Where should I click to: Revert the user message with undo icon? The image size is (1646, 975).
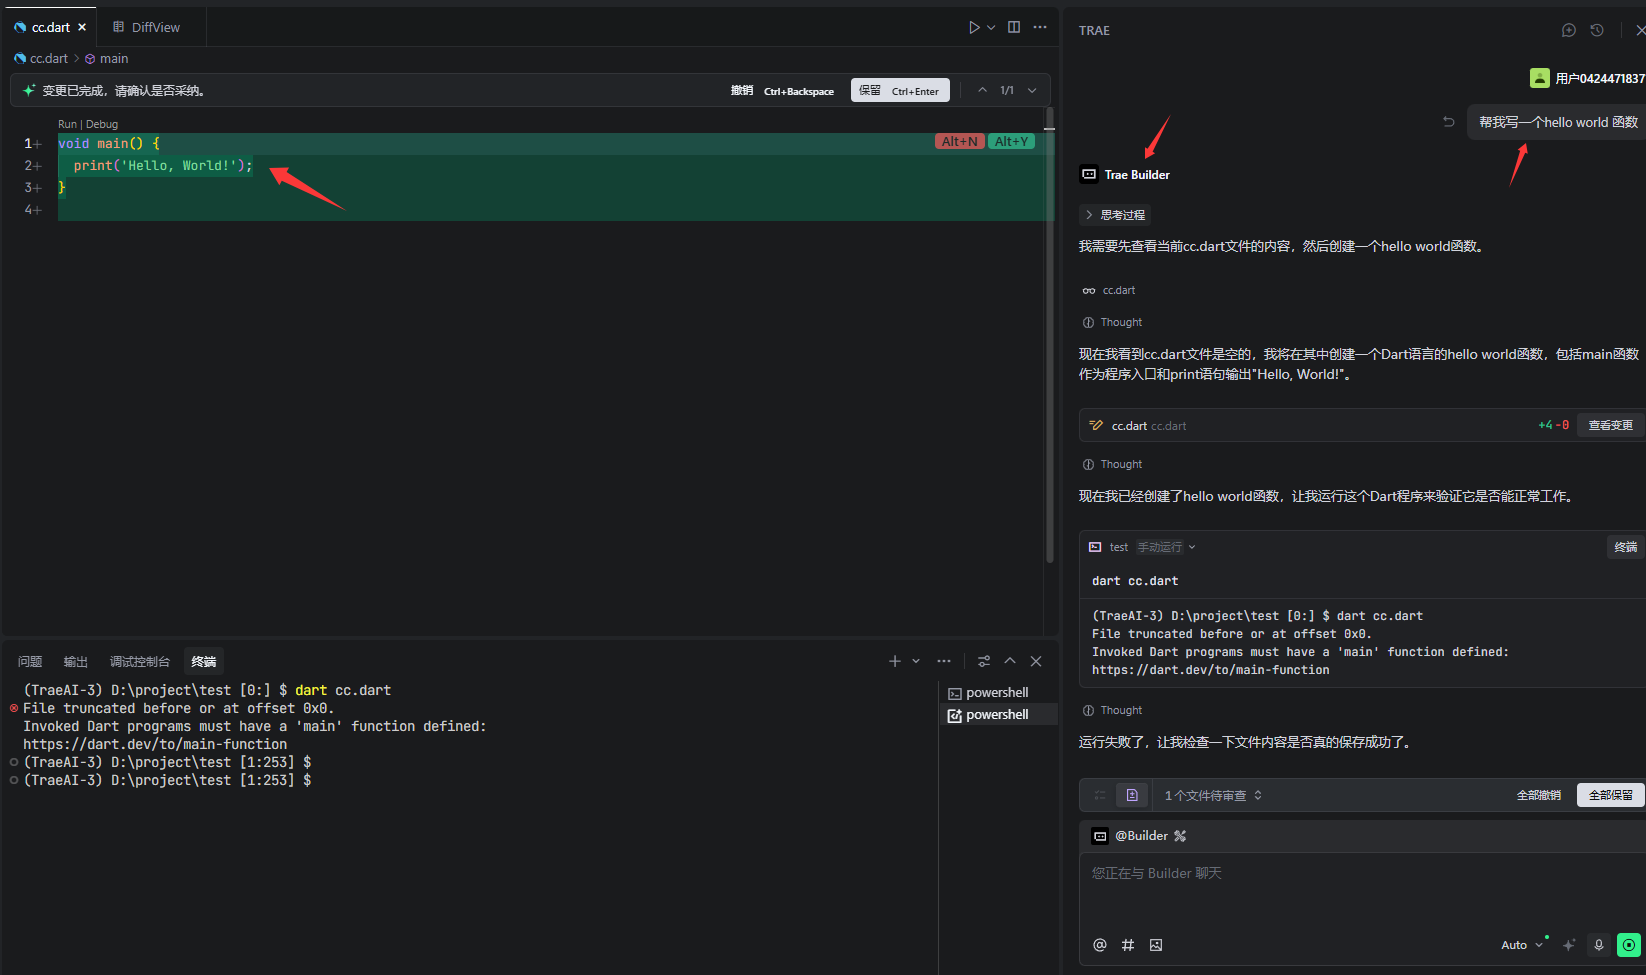[1449, 122]
